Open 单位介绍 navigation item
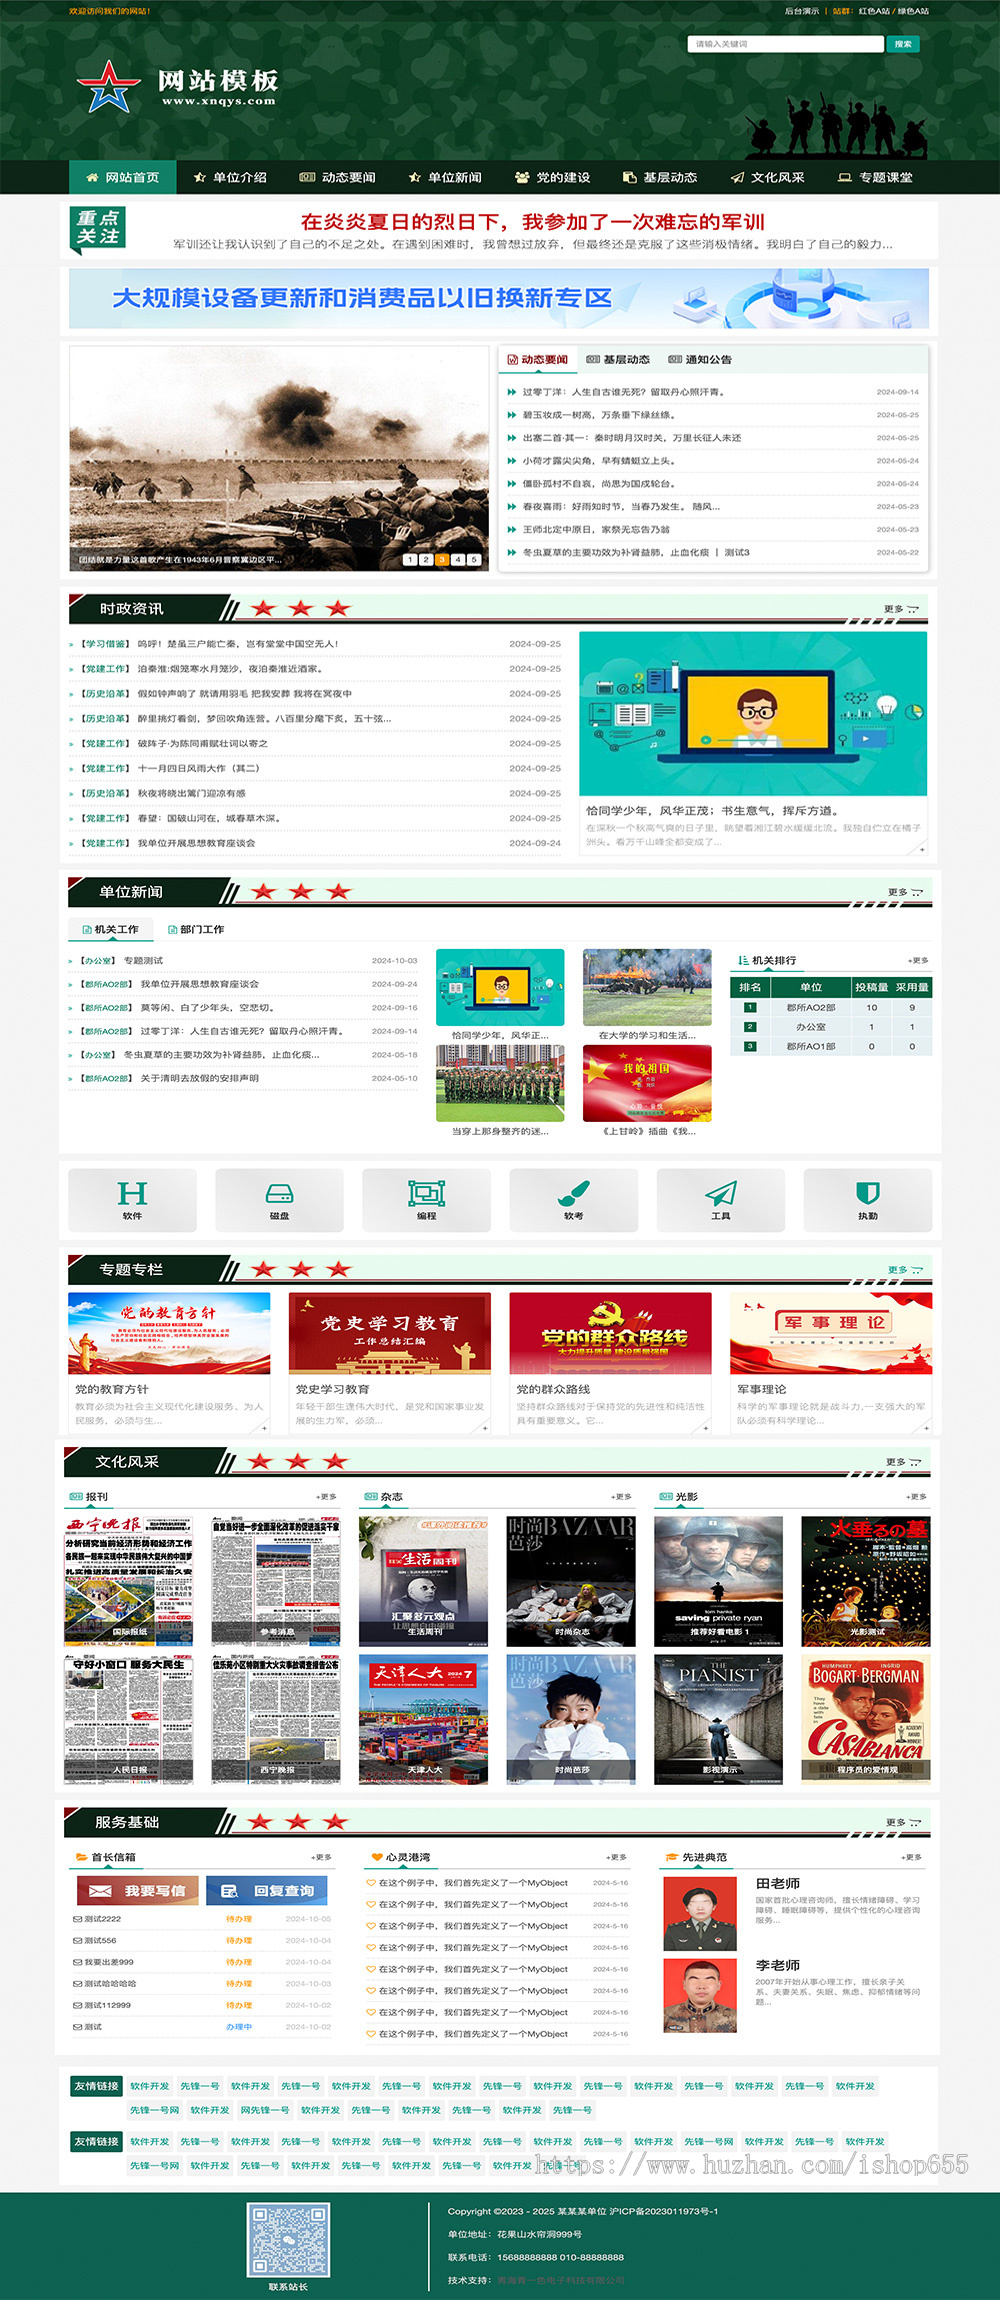1000x2300 pixels. pyautogui.click(x=230, y=177)
